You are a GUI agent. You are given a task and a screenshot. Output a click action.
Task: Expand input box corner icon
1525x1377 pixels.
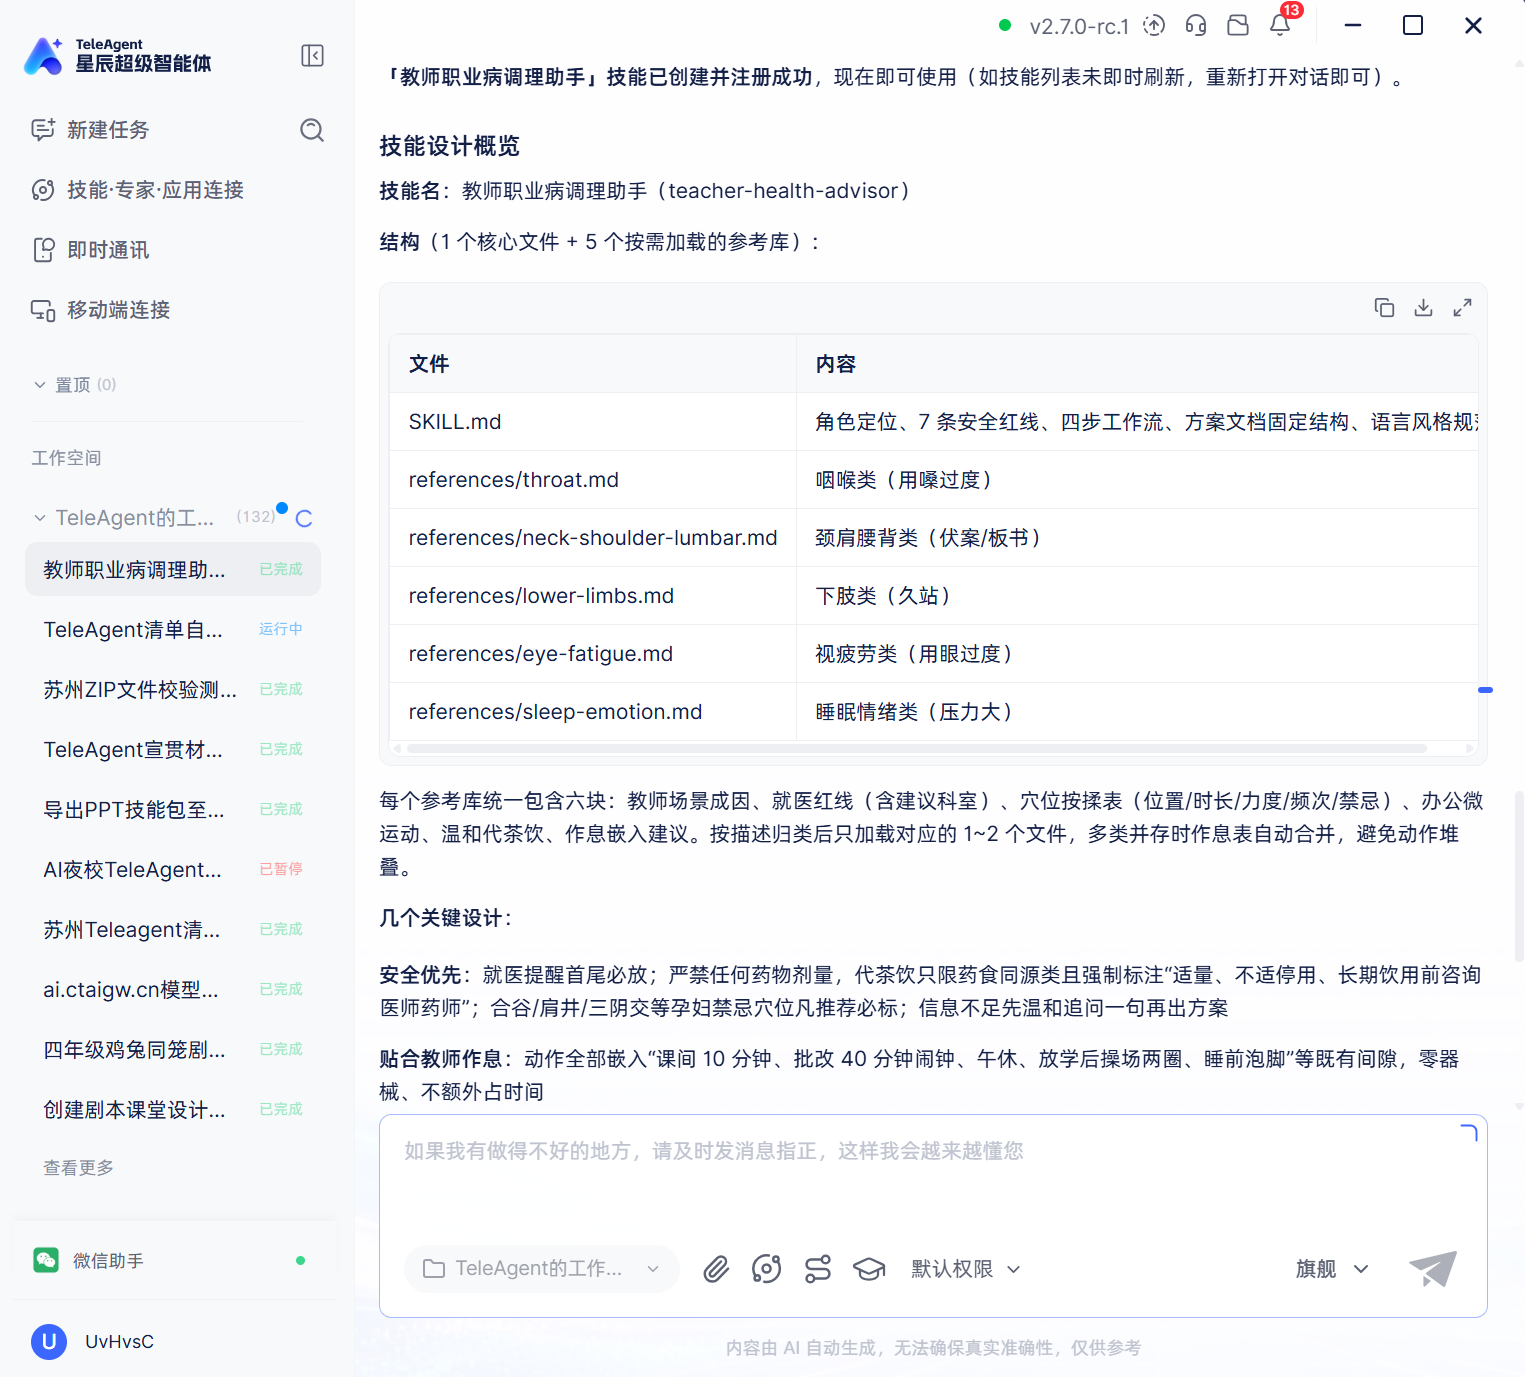point(1468,1133)
